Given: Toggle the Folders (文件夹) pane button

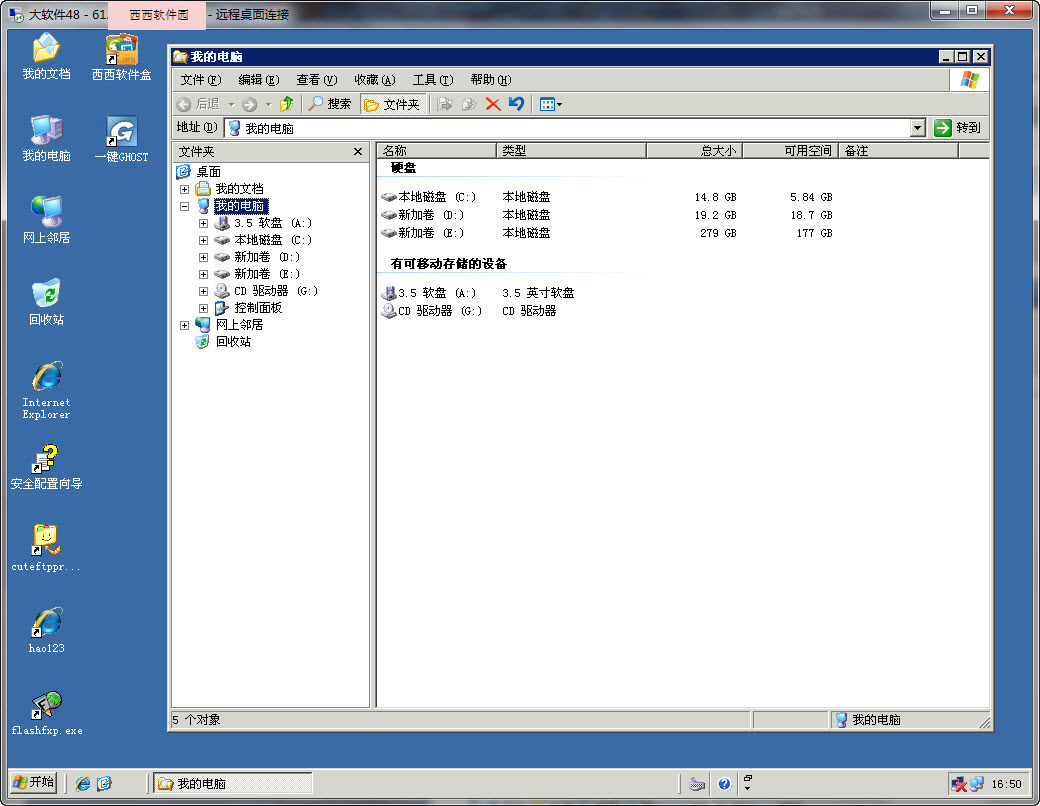Looking at the screenshot, I should [392, 104].
